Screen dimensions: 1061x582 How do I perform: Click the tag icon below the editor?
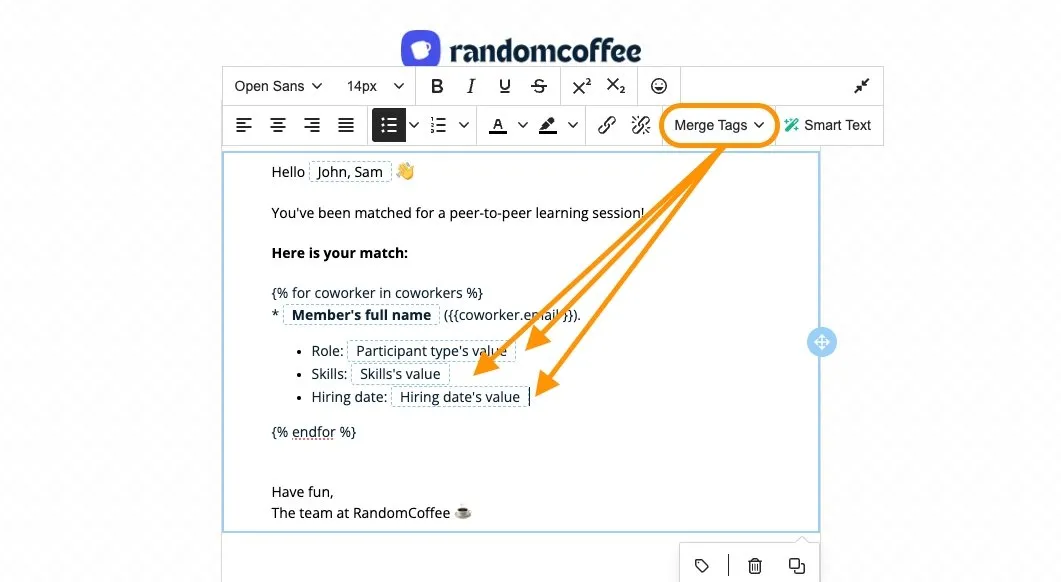point(702,565)
